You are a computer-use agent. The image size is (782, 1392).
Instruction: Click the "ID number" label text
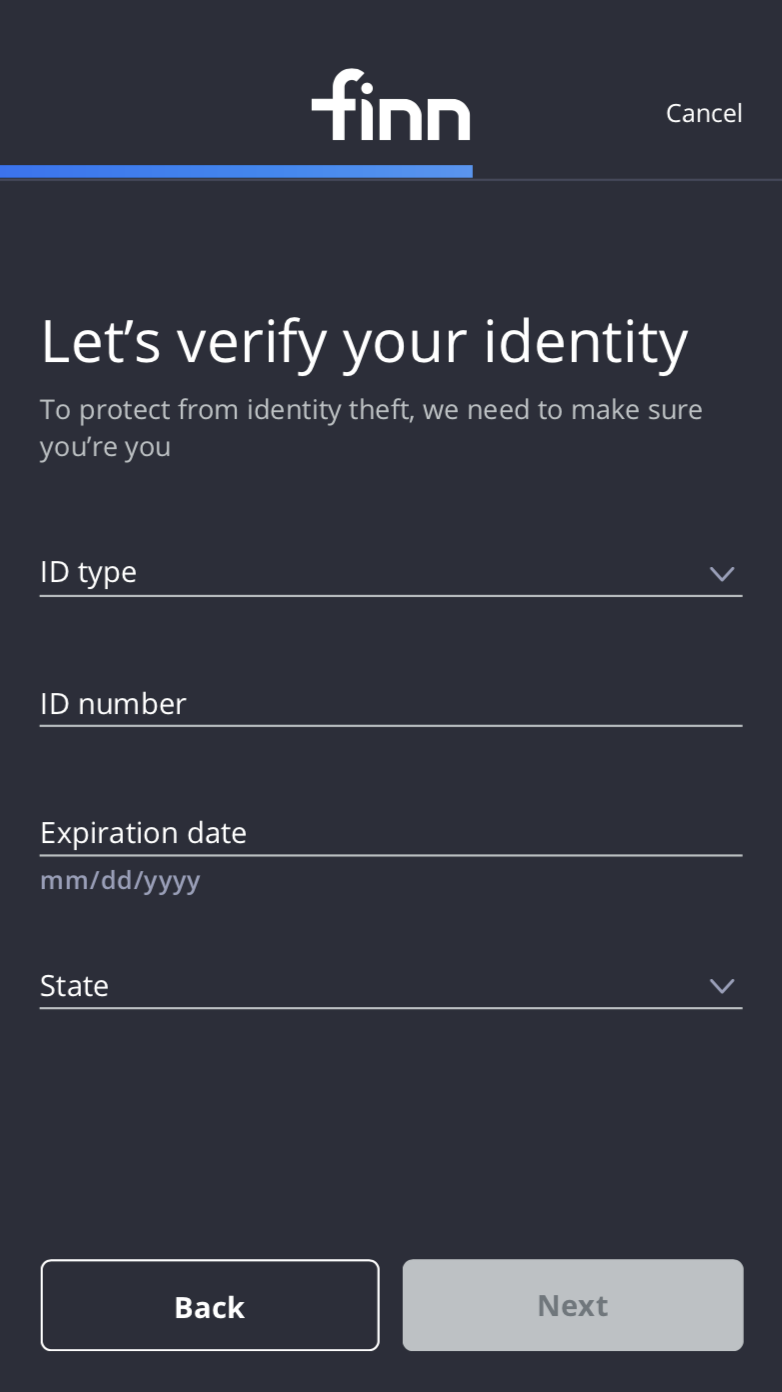click(x=113, y=704)
